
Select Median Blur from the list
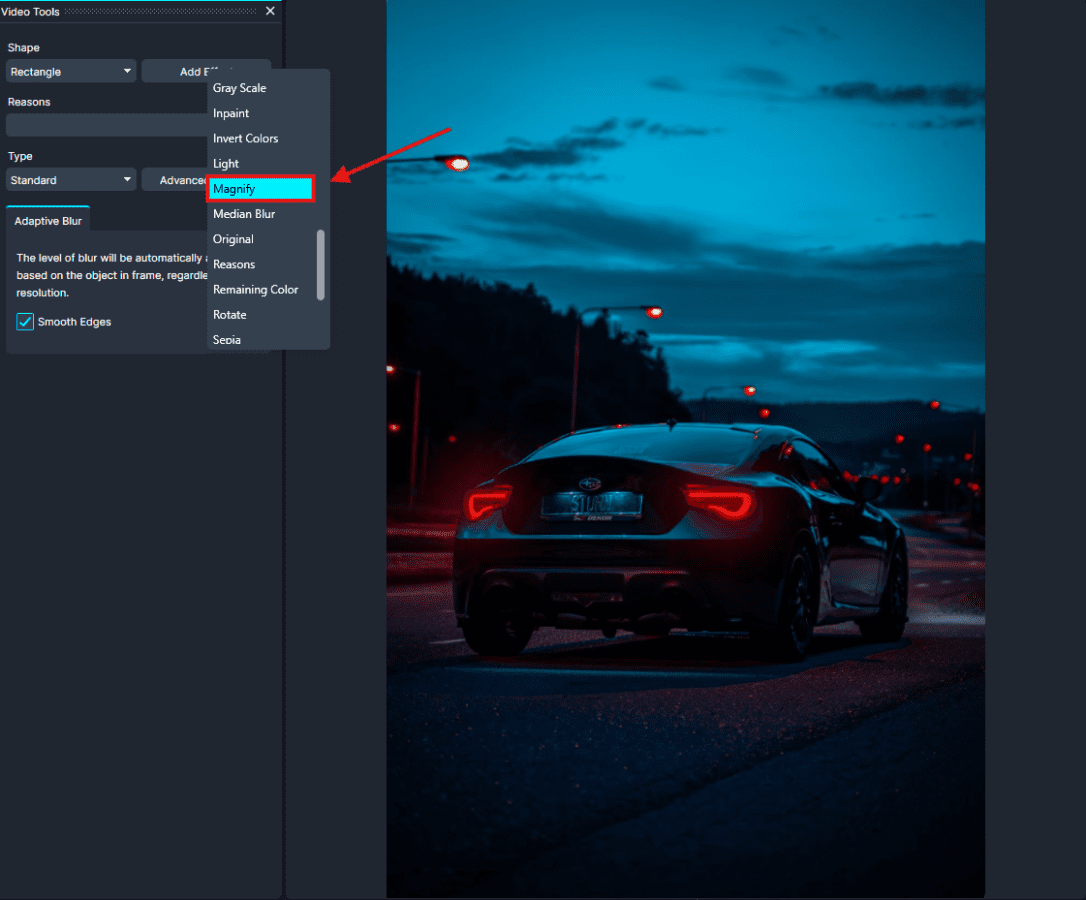(x=243, y=214)
